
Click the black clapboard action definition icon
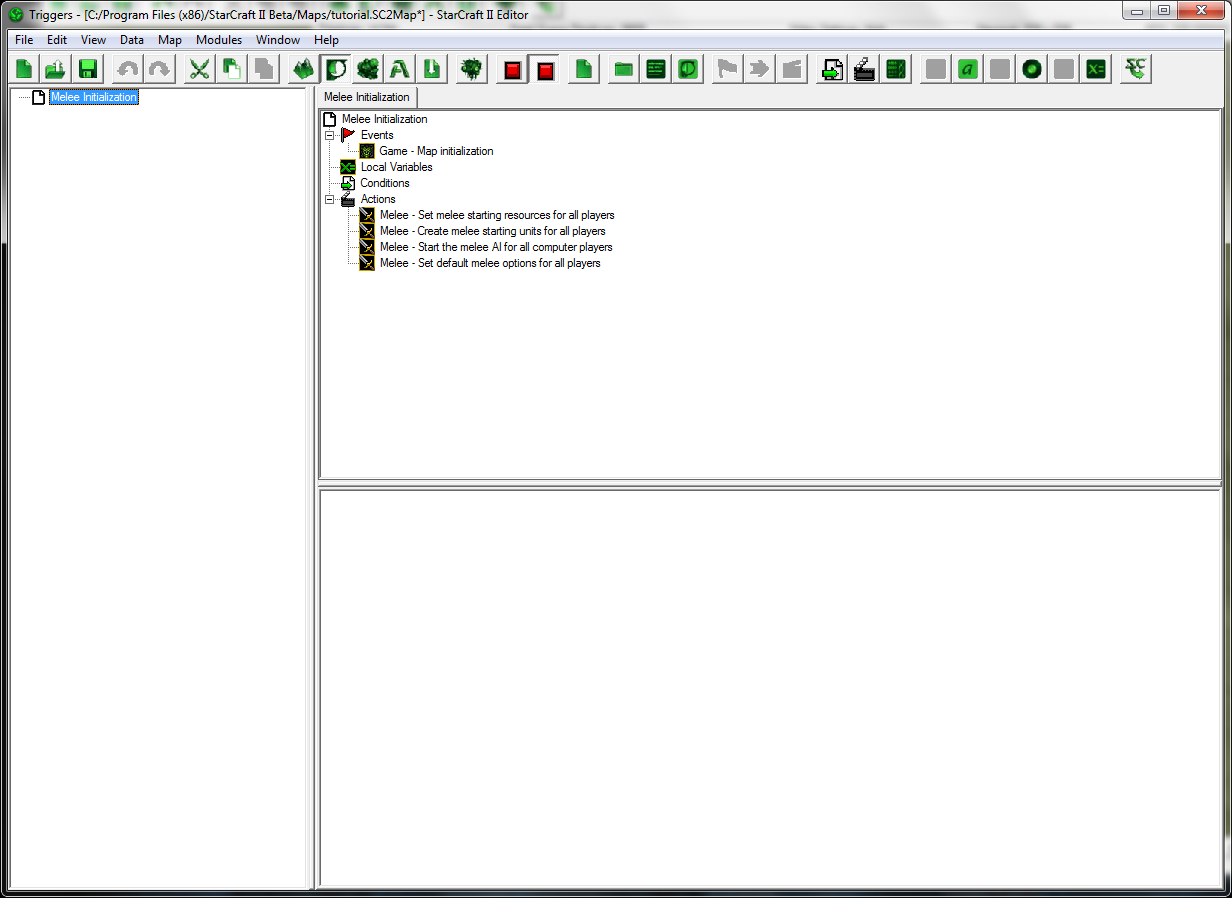coord(864,69)
